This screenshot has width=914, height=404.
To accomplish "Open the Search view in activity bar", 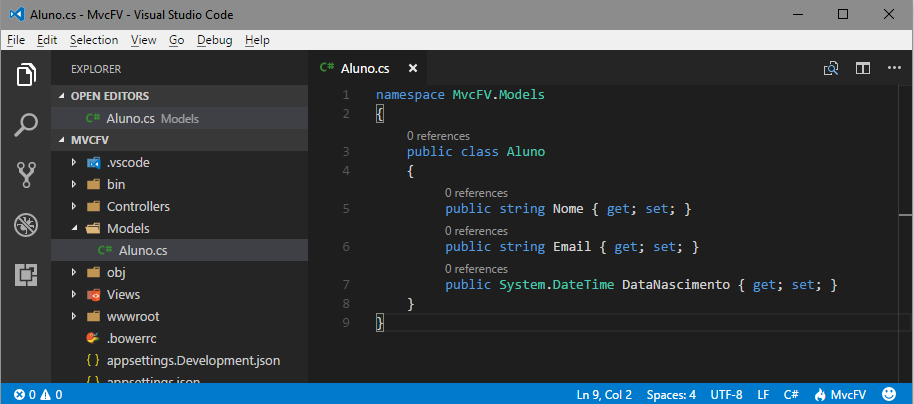I will click(26, 125).
